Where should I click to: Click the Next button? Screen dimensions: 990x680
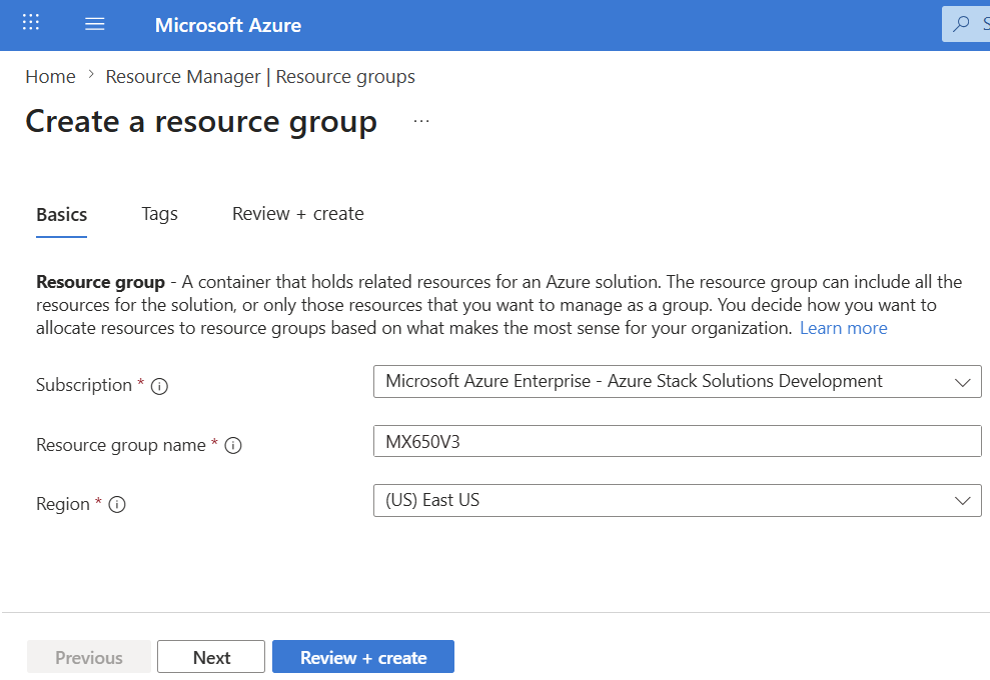click(x=211, y=657)
